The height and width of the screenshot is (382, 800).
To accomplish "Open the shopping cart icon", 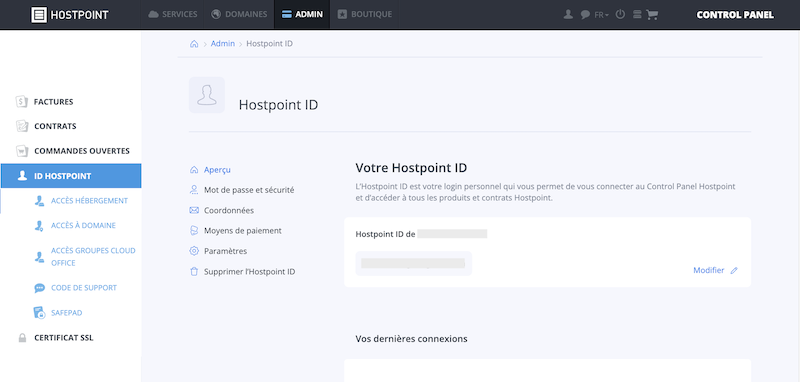I will coord(652,15).
